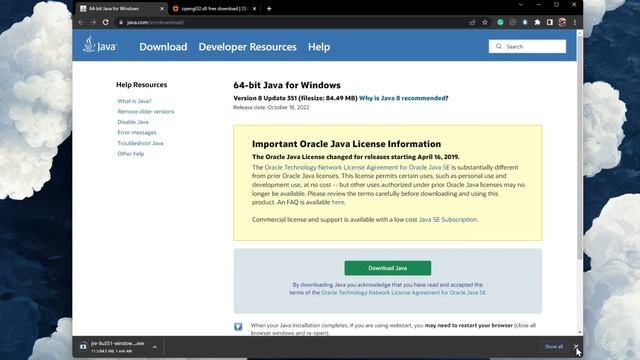This screenshot has height=360, width=640.
Task: Click the jre-8u351-window...exe download item
Action: coord(118,347)
